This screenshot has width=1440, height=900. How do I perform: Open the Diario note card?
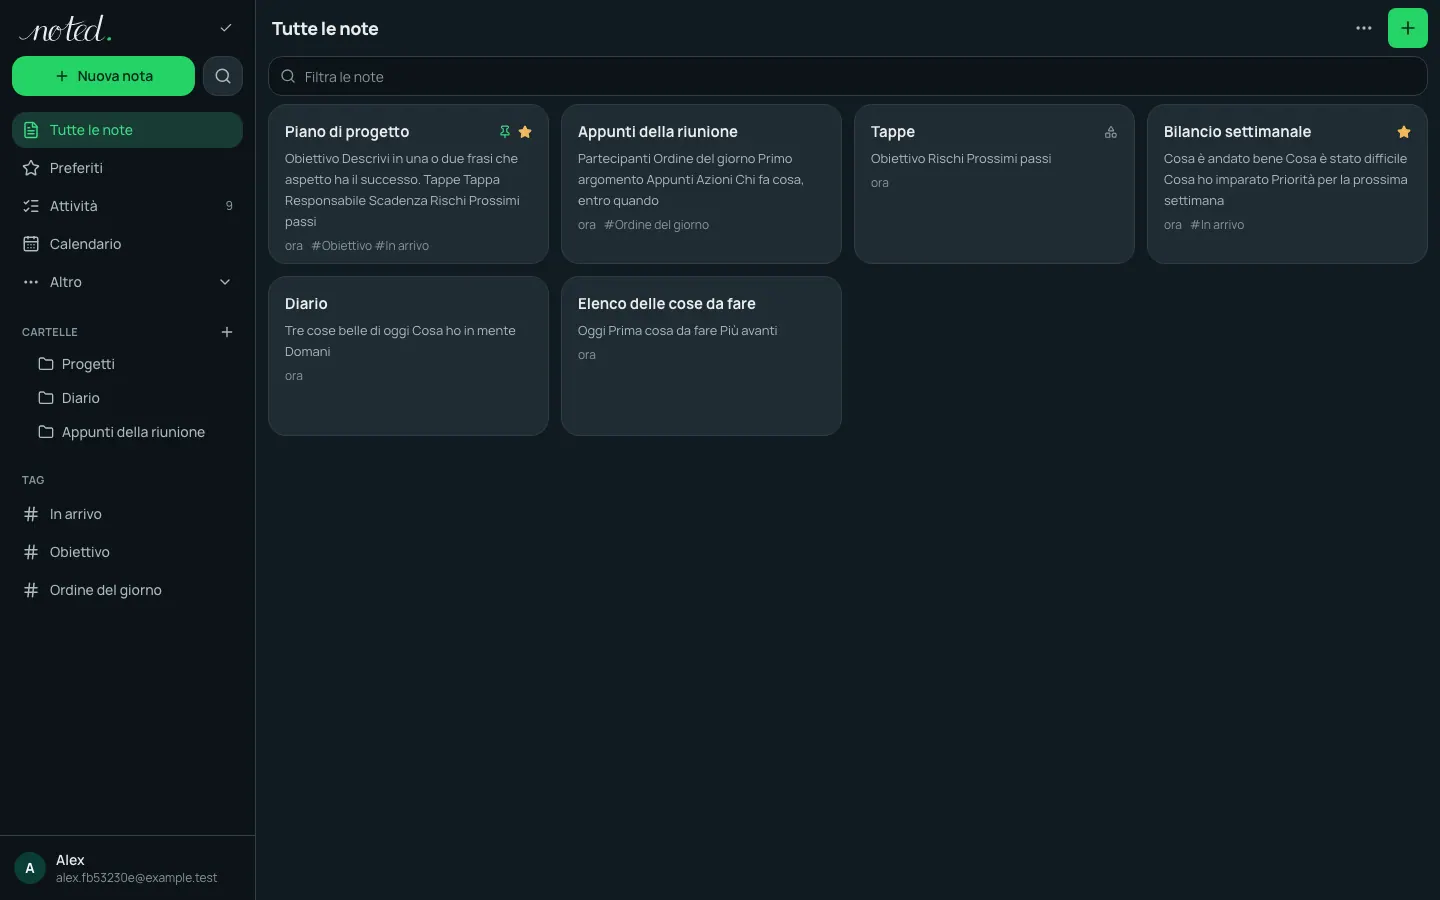[x=408, y=356]
